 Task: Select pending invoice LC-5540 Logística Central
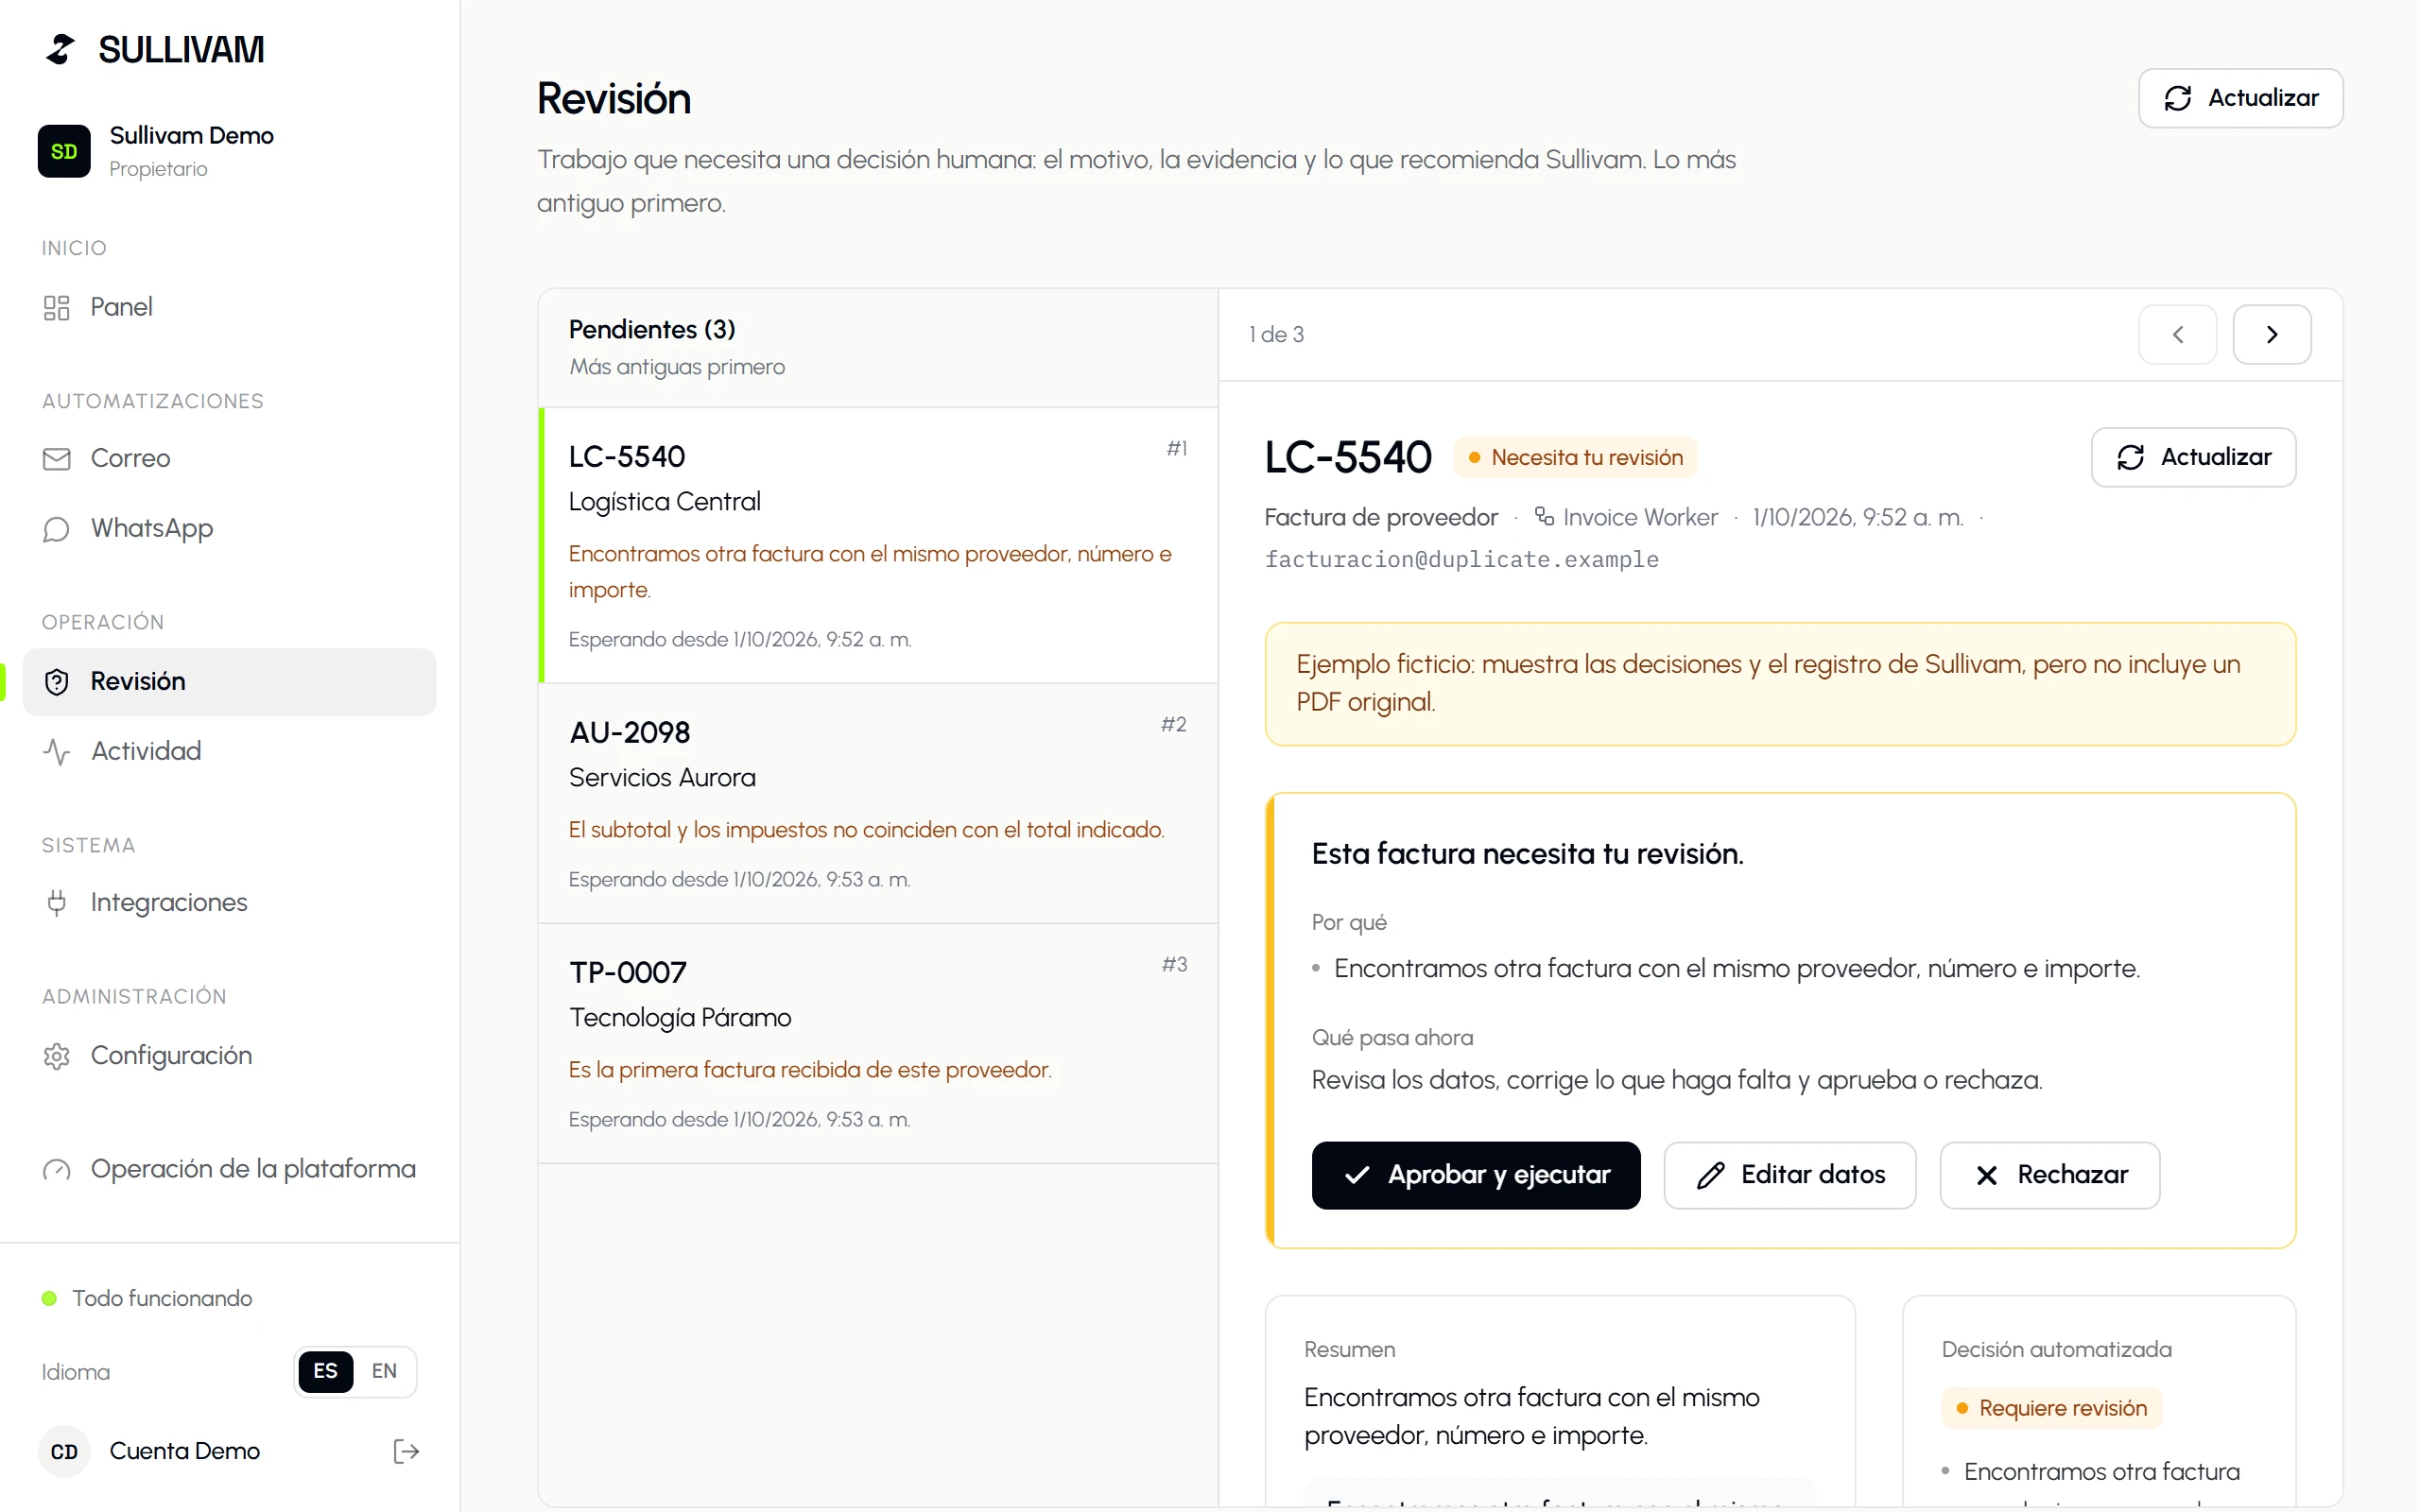click(878, 545)
